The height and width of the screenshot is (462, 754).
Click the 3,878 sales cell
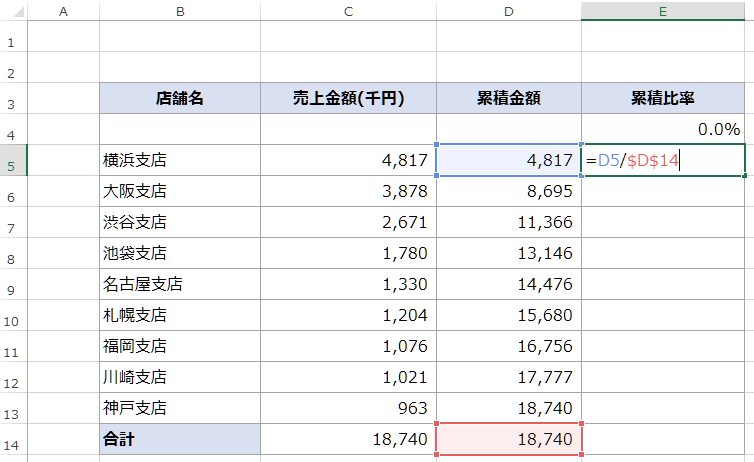[x=349, y=191]
